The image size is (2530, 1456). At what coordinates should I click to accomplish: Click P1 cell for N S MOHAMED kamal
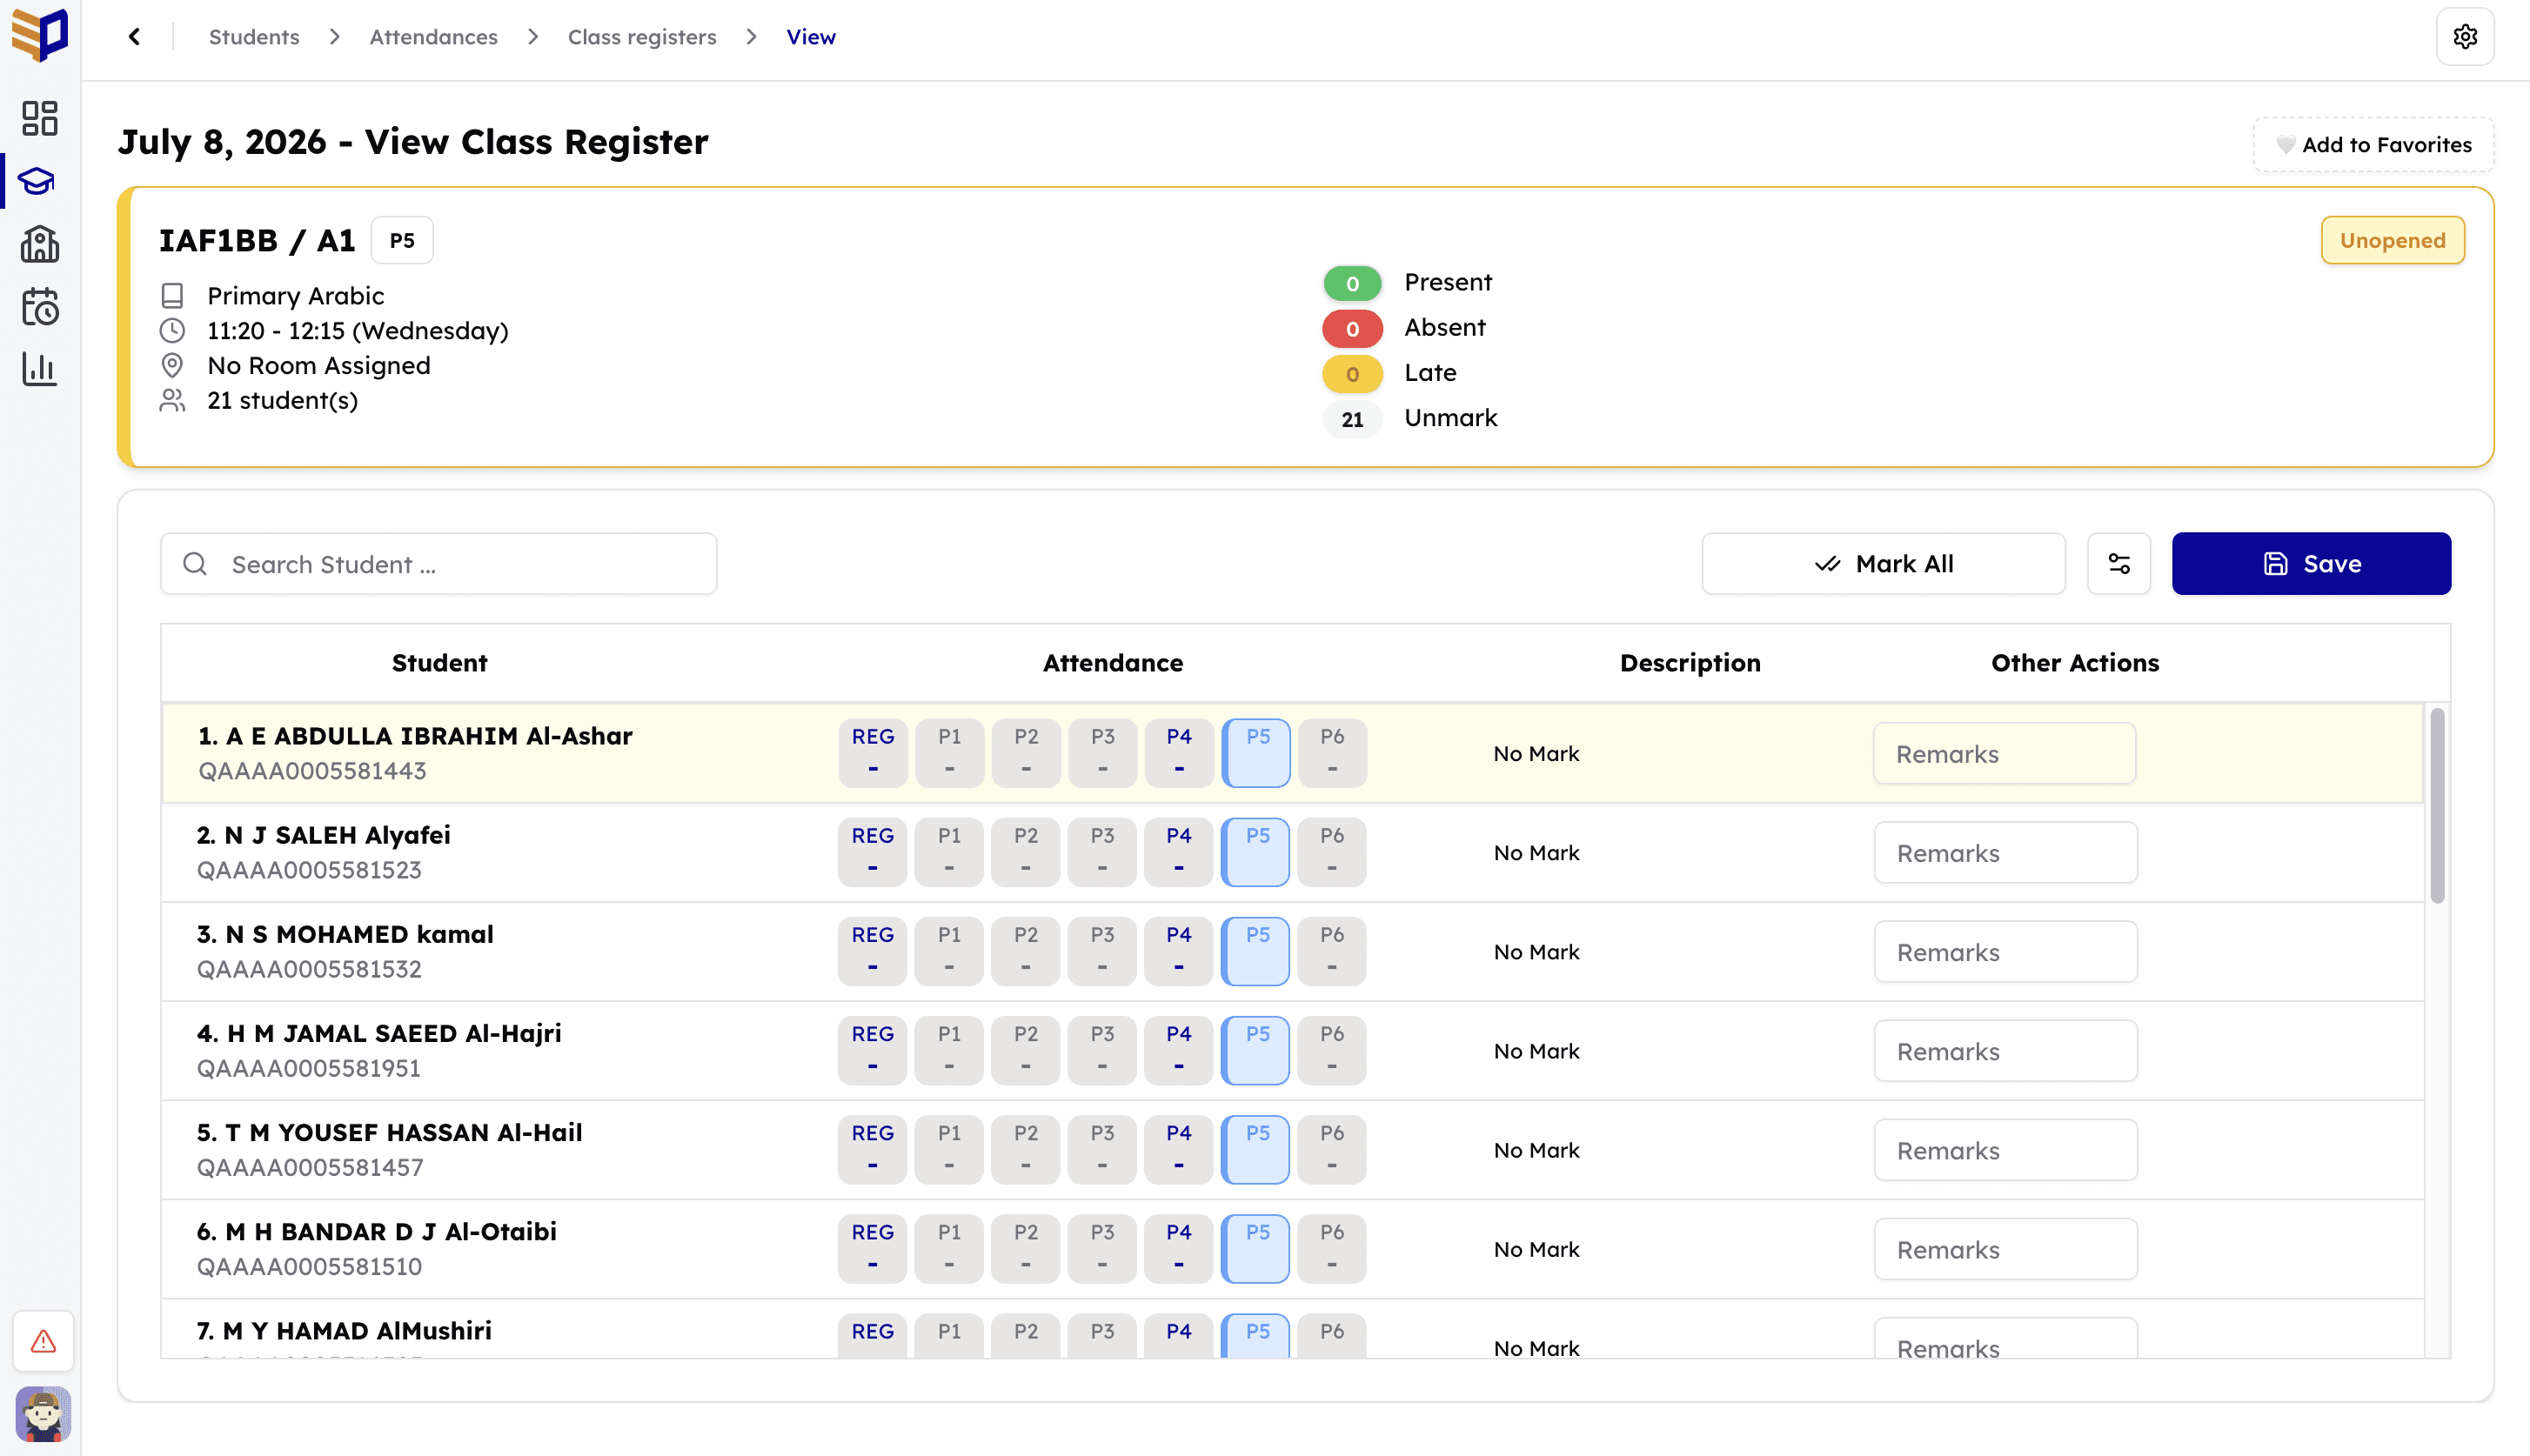[949, 951]
